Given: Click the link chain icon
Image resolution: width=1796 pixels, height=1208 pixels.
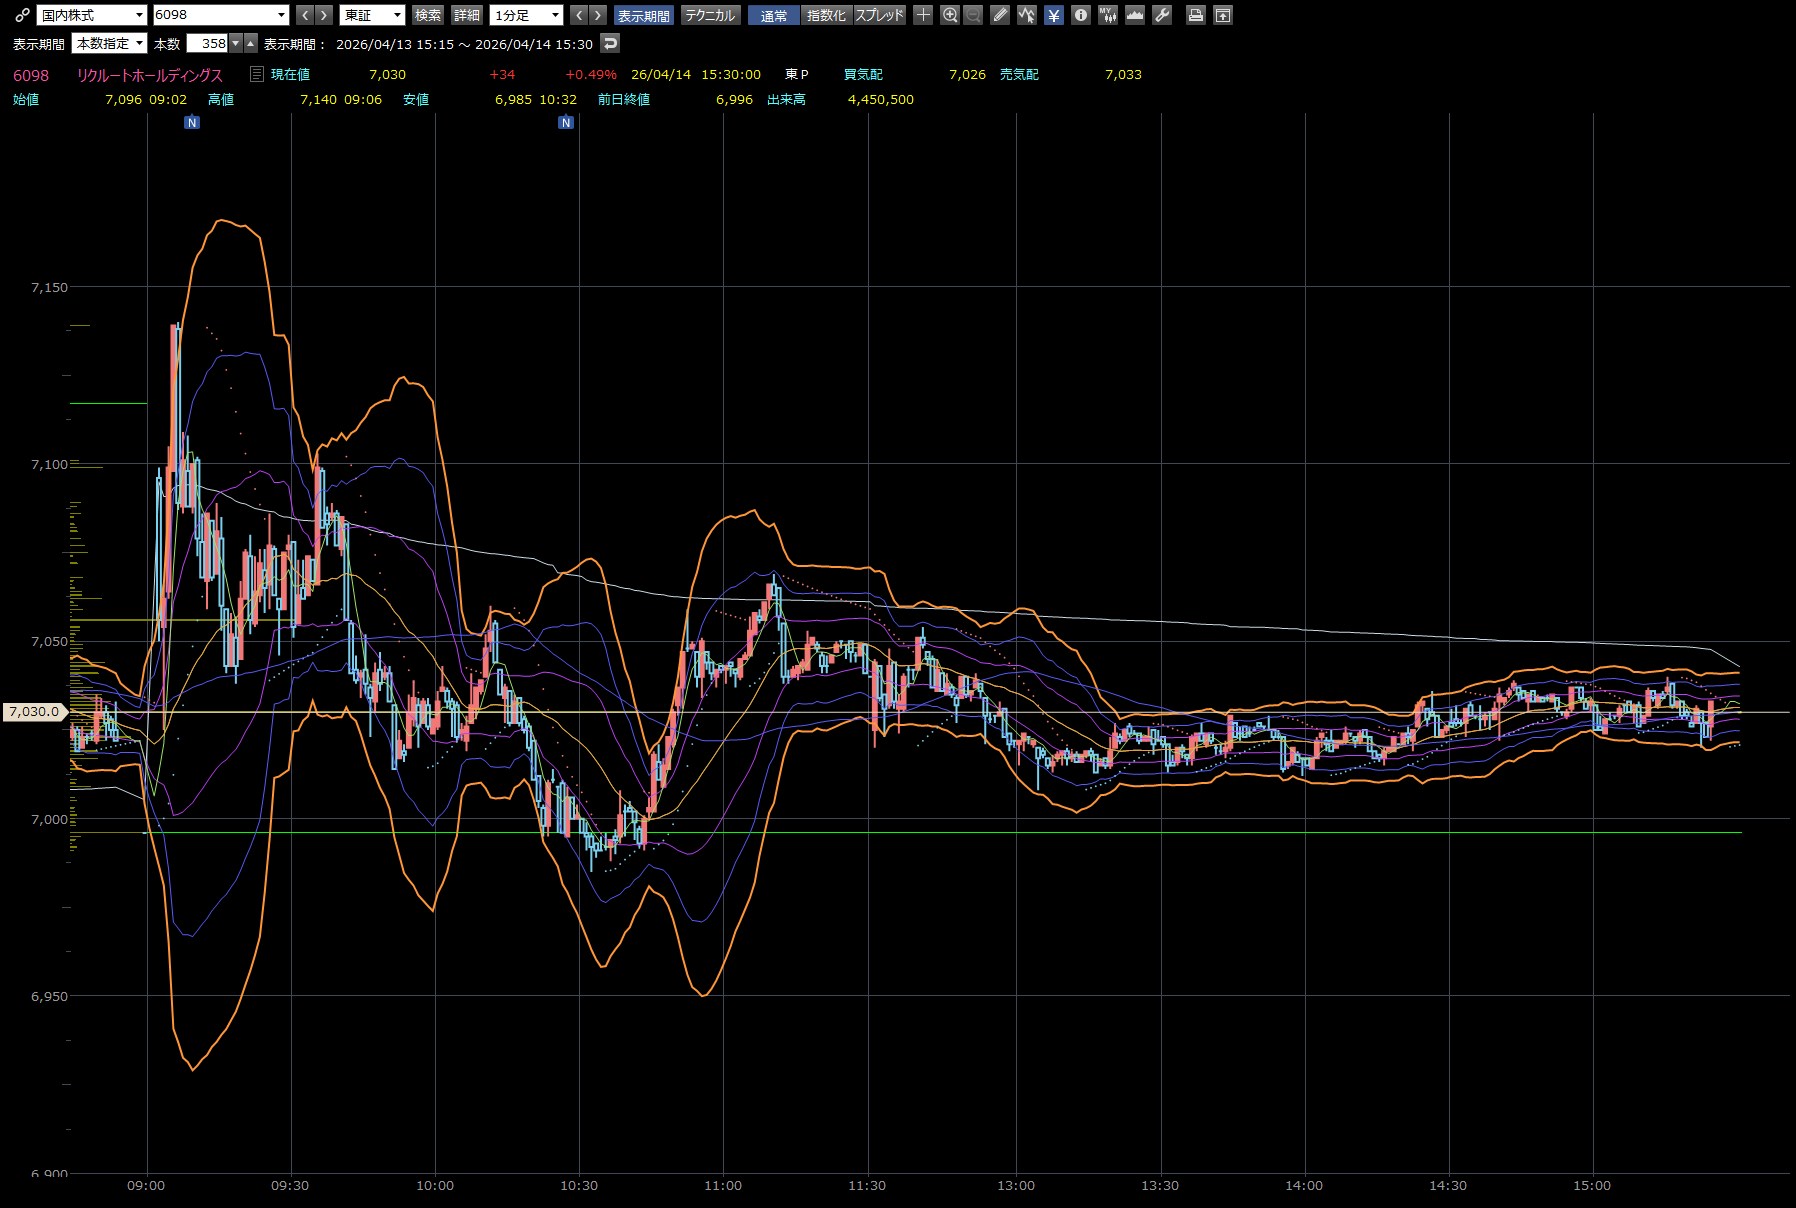Looking at the screenshot, I should pos(22,15).
